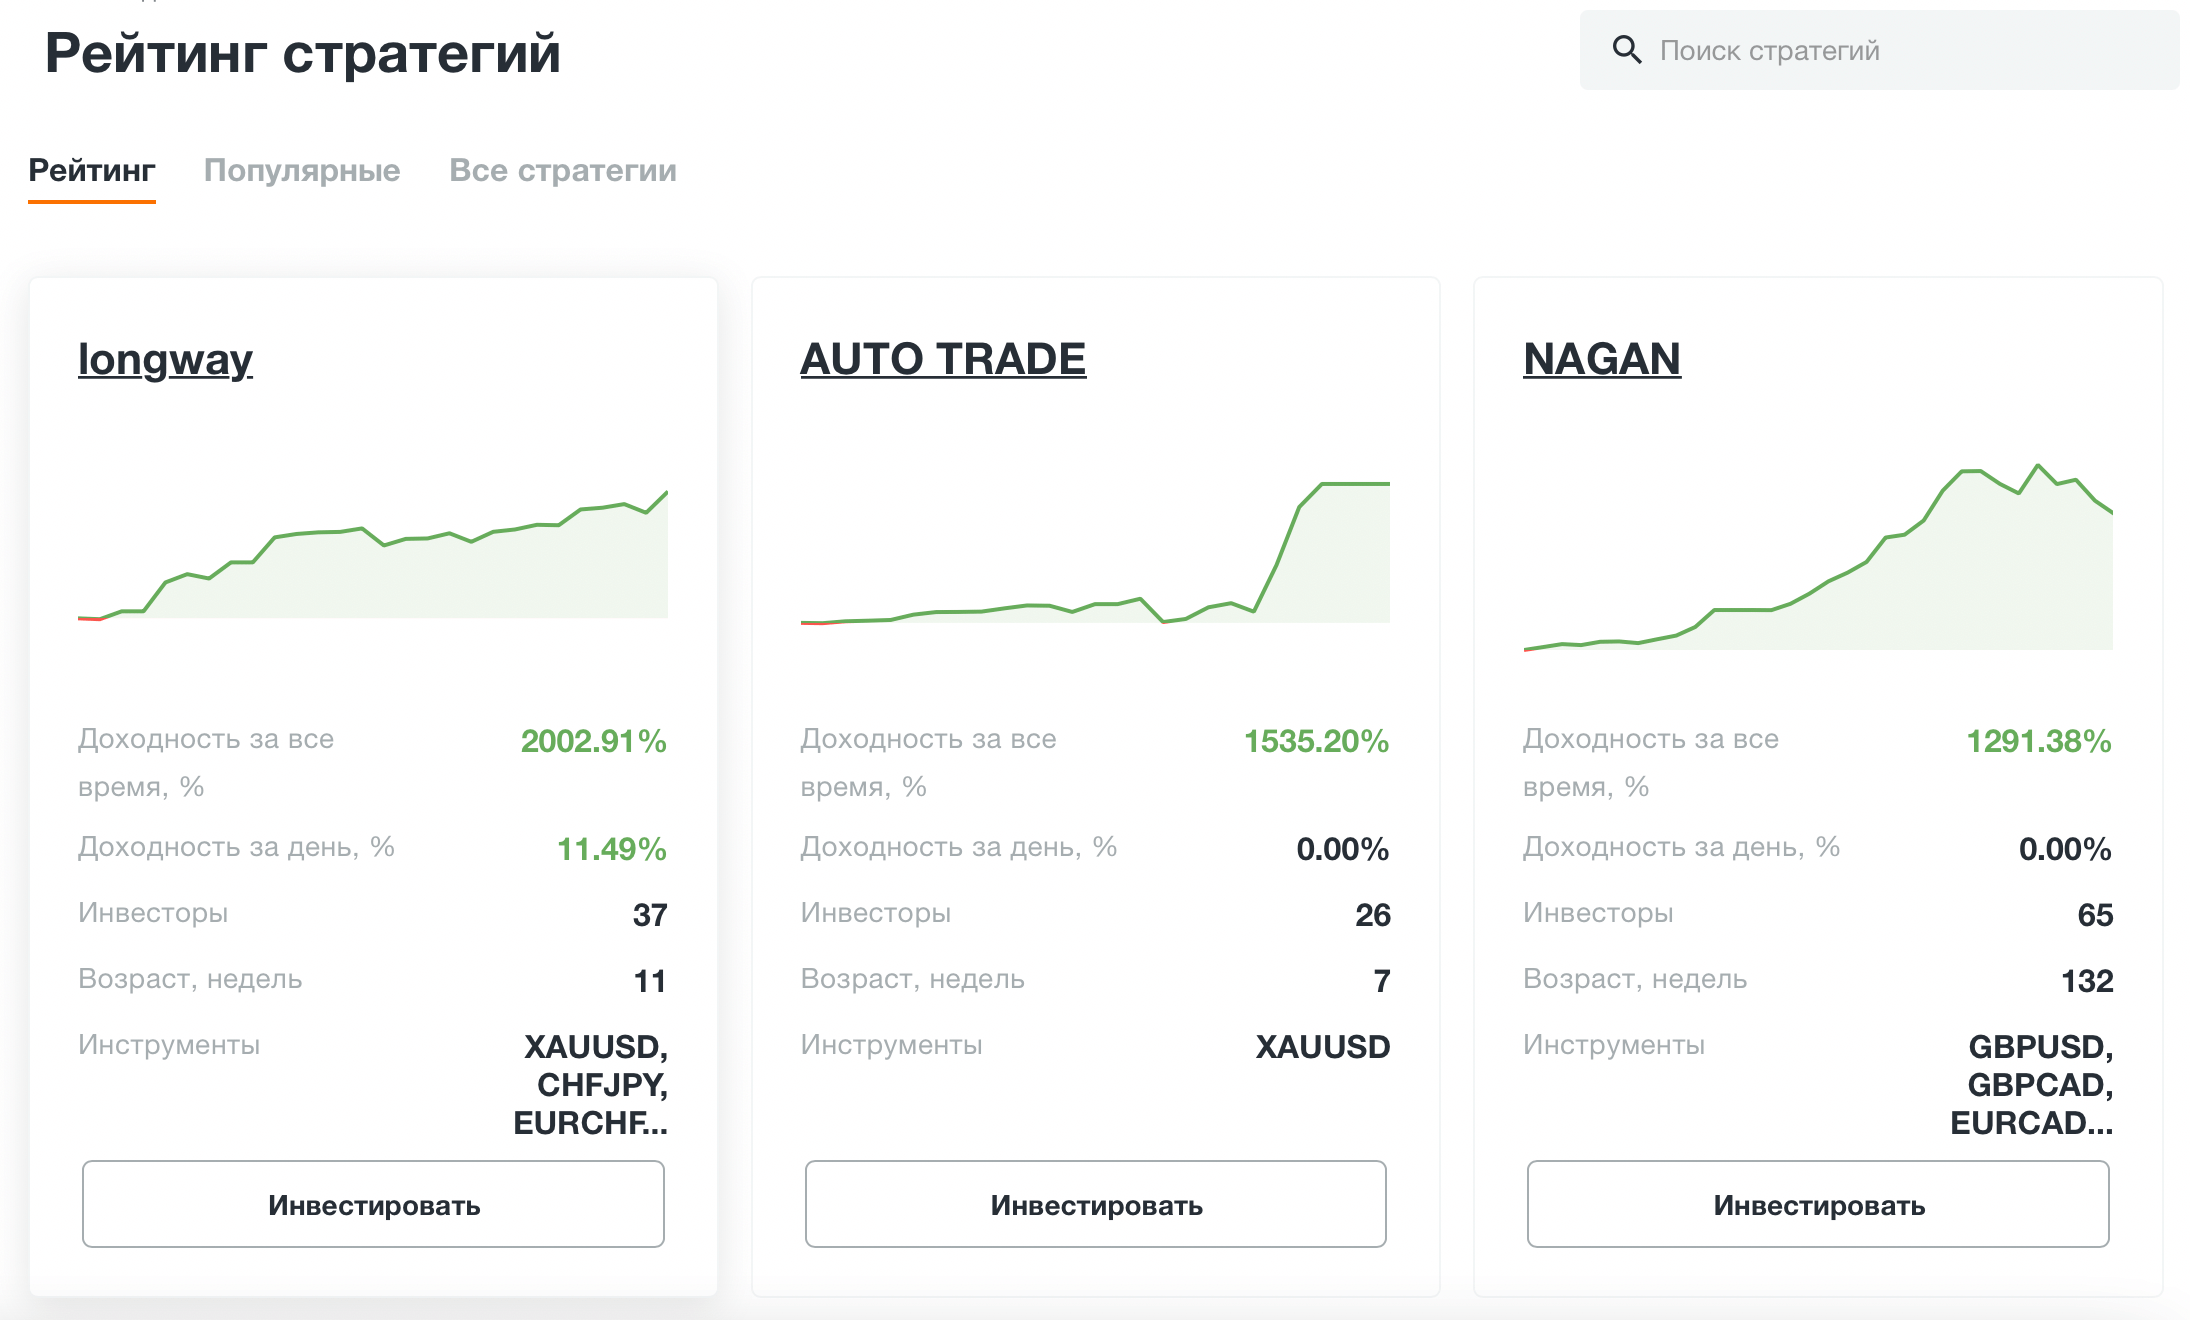Open the Все стратегии tab

(562, 171)
